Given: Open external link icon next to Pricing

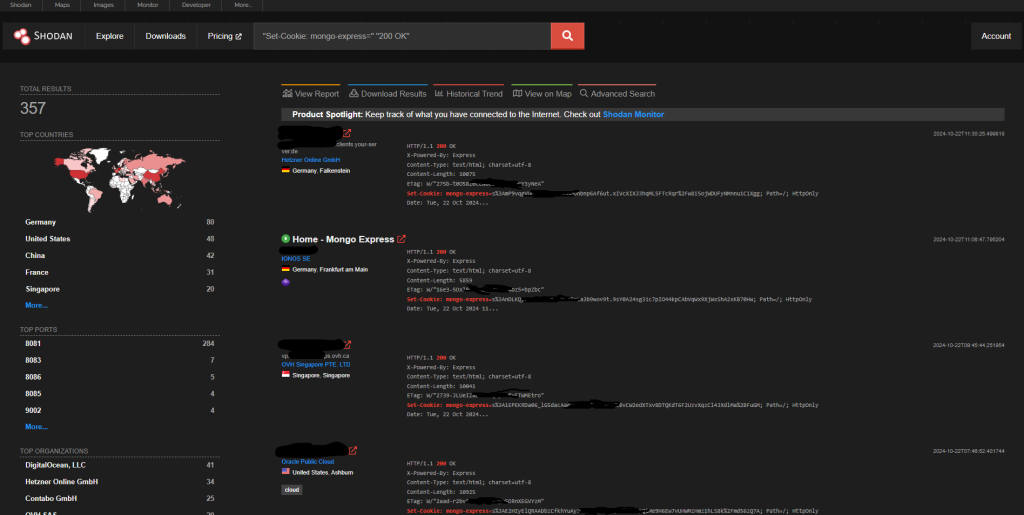Looking at the screenshot, I should point(238,37).
